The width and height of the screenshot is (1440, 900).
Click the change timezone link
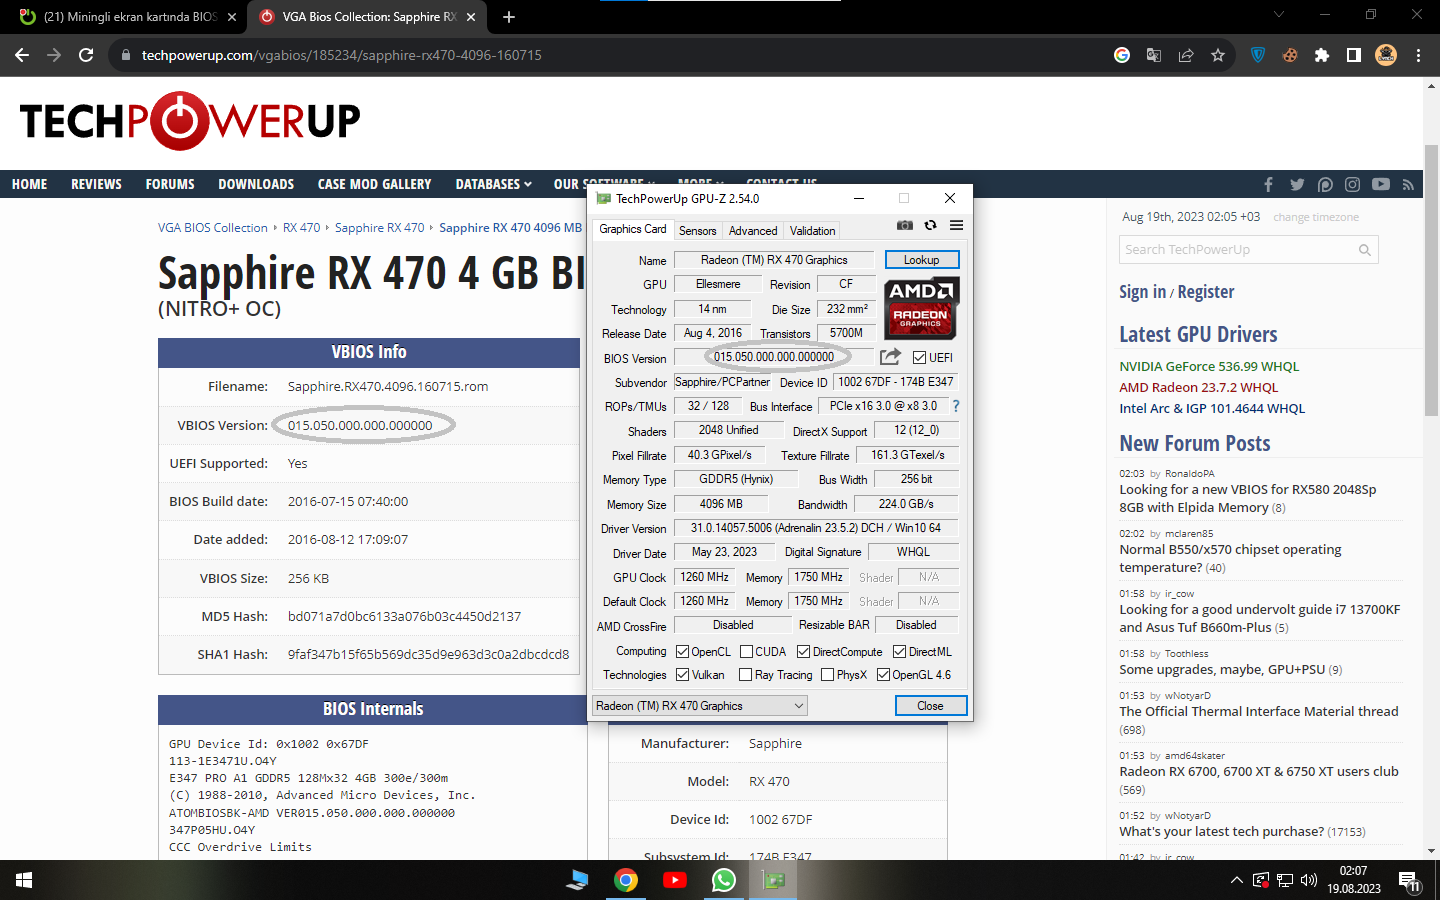pos(1316,217)
